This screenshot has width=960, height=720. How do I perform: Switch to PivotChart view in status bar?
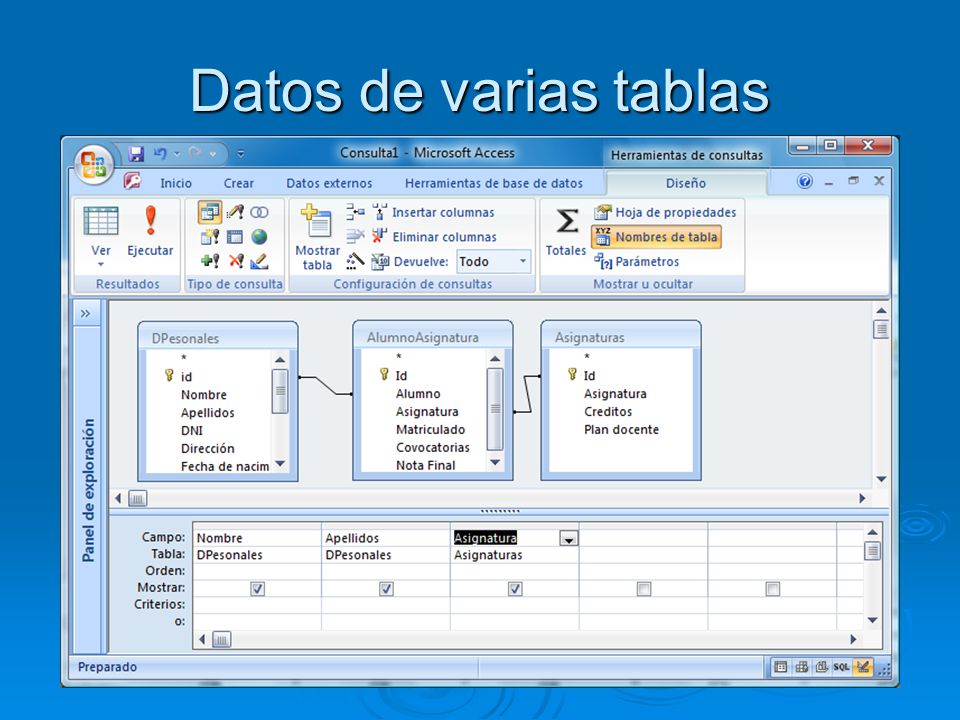821,667
